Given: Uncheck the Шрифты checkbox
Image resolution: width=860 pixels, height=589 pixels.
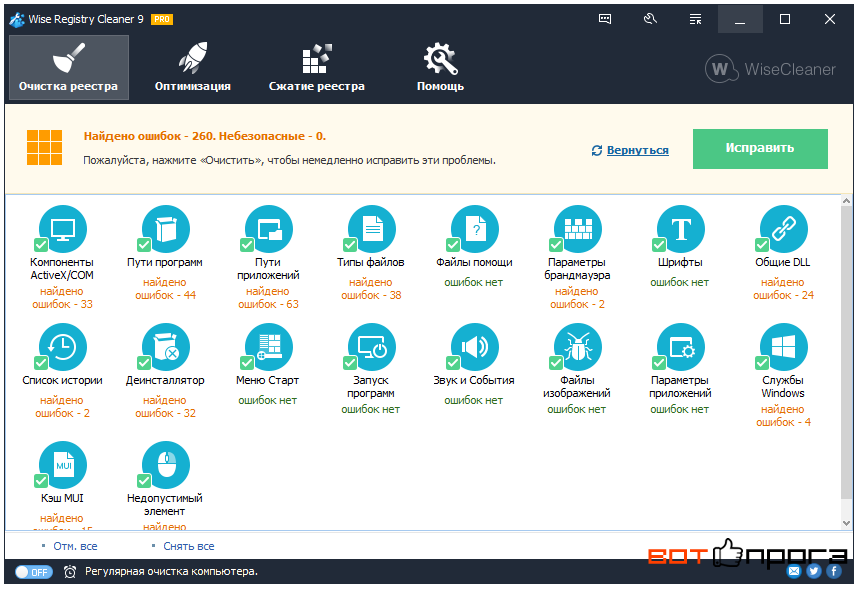Looking at the screenshot, I should (x=659, y=245).
